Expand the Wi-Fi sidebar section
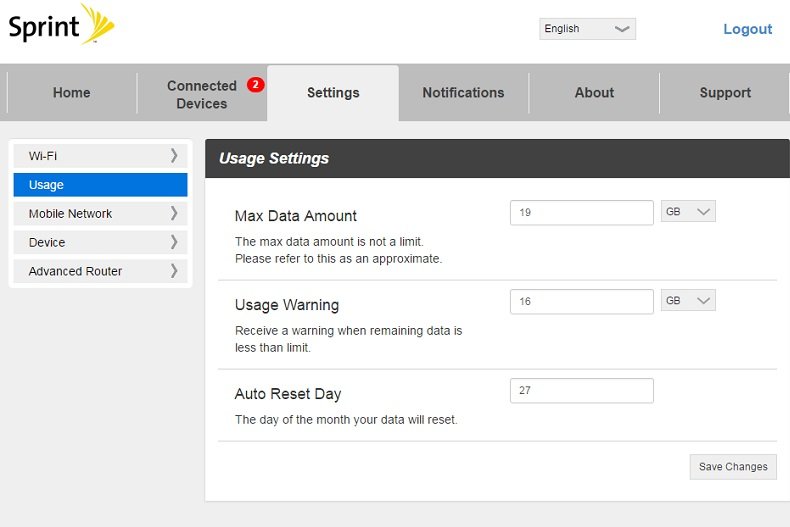This screenshot has width=790, height=527. point(100,156)
